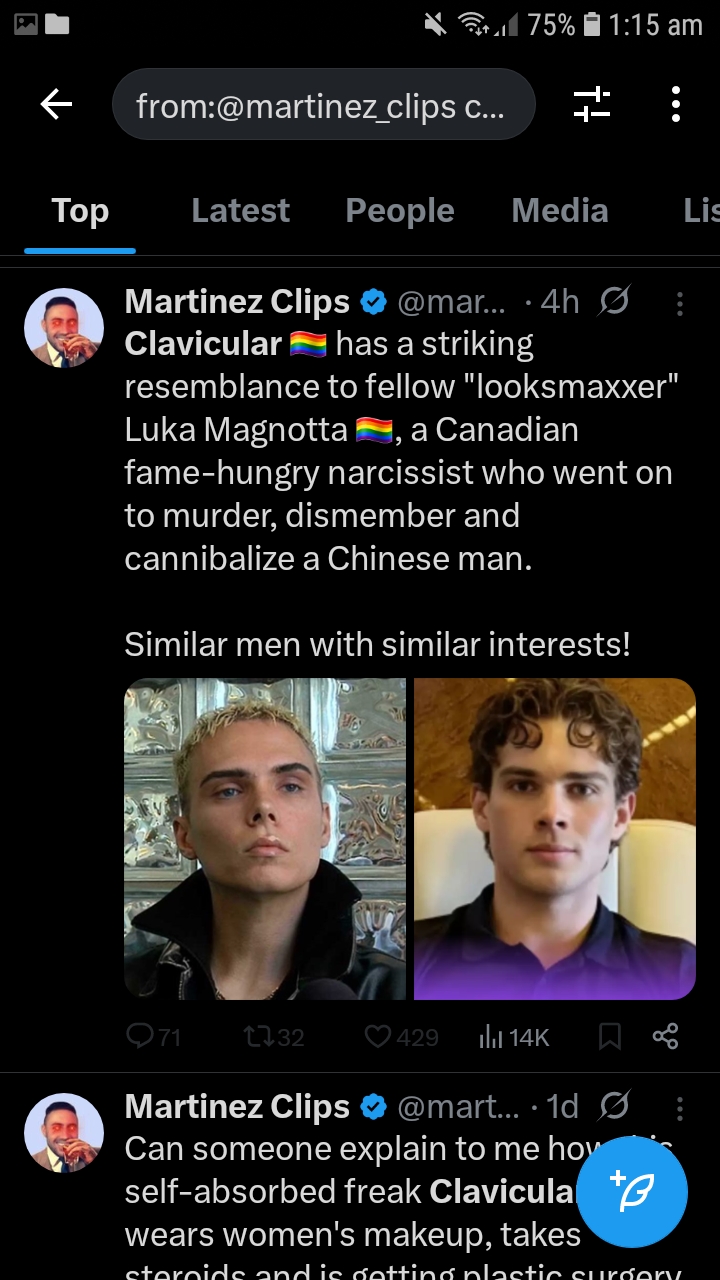Select the Media tab

pyautogui.click(x=560, y=211)
